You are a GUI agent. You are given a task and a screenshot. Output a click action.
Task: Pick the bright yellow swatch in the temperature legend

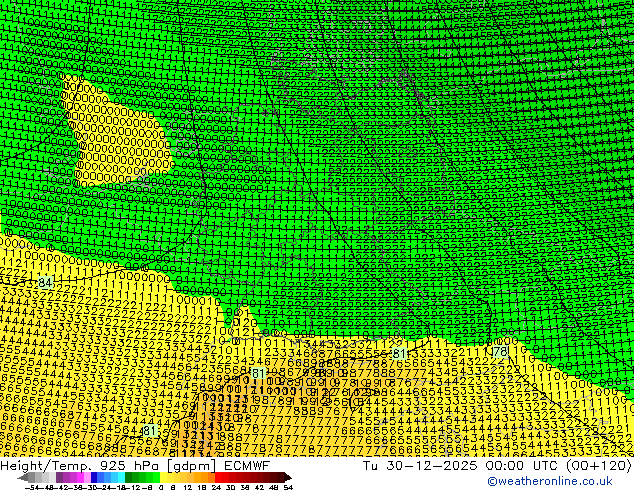[163, 477]
